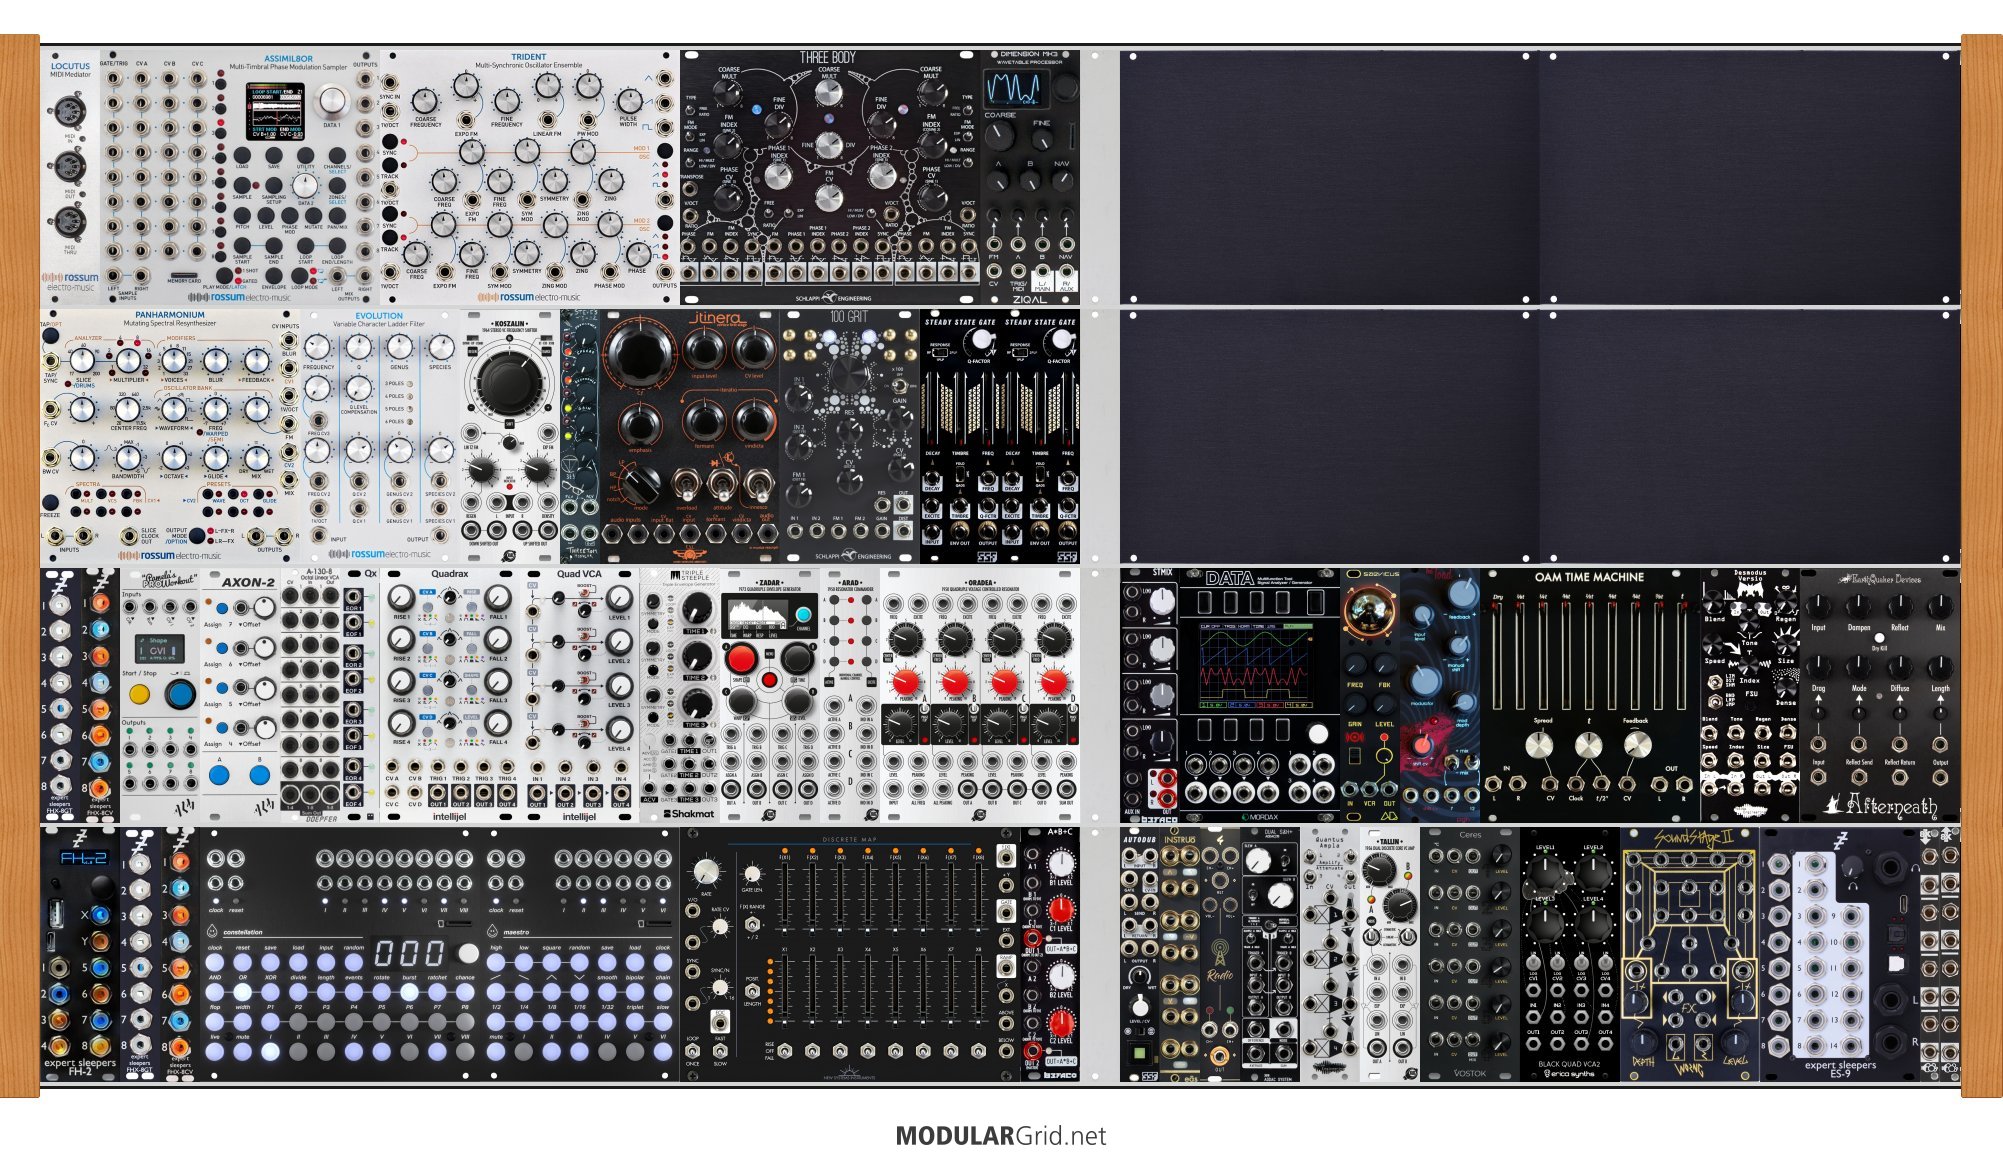Click the big Jtinera cutoff knob
2003x1157 pixels.
click(x=640, y=354)
